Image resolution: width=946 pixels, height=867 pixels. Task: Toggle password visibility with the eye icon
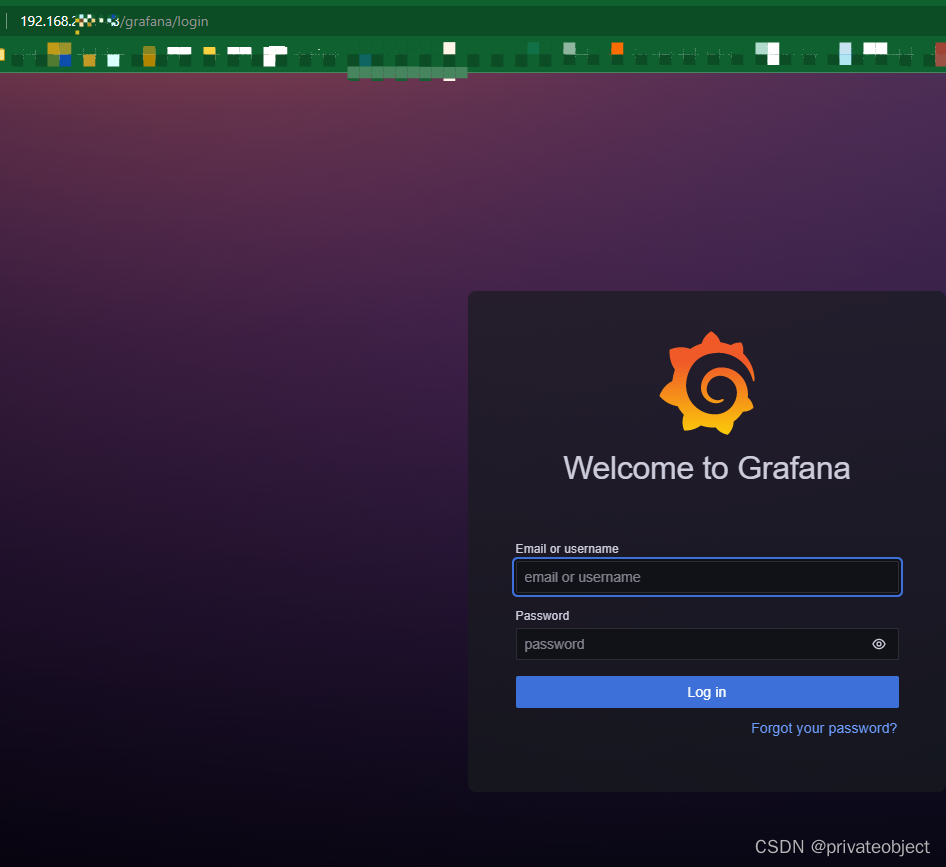pyautogui.click(x=879, y=644)
